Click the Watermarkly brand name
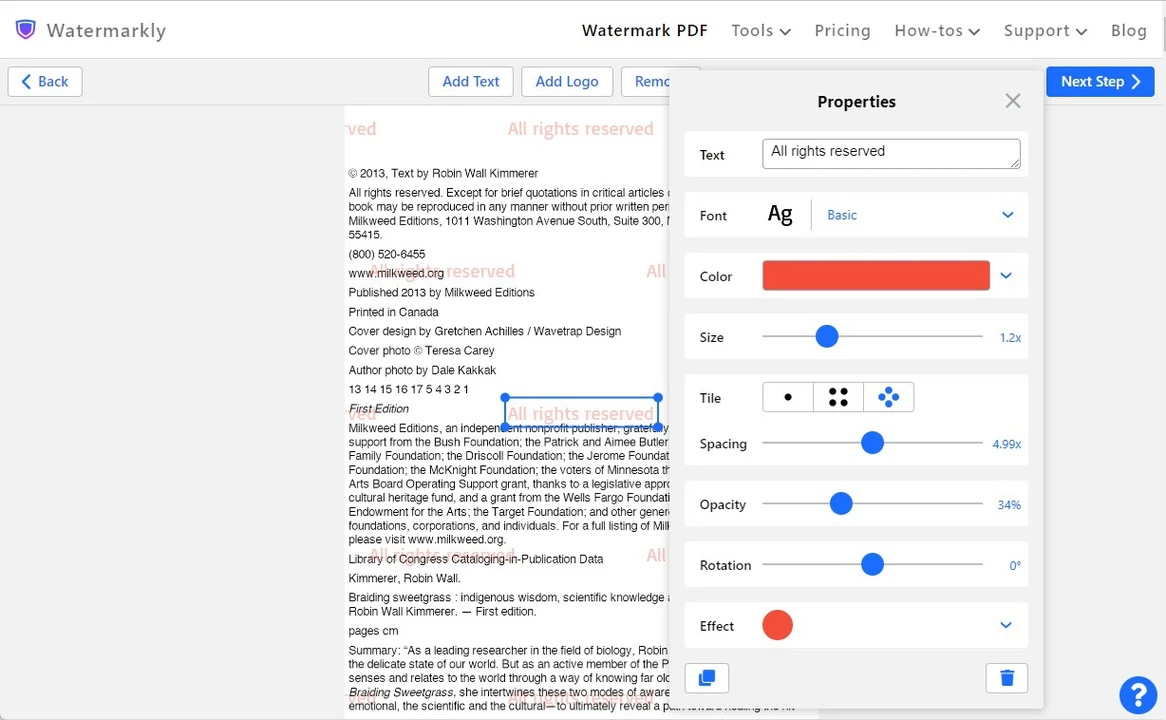Viewport: 1166px width, 720px height. pyautogui.click(x=106, y=30)
